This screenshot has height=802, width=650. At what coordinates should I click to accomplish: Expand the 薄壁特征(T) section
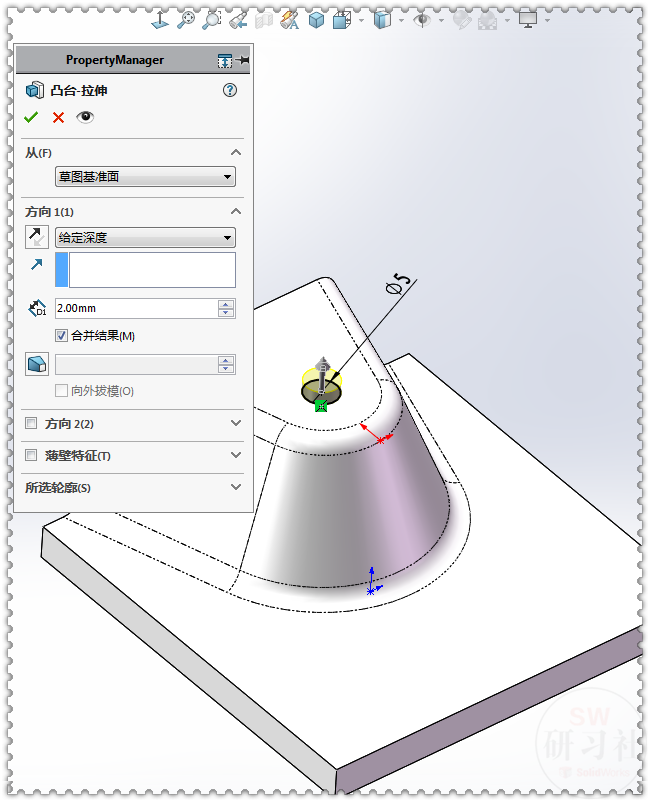tap(236, 455)
